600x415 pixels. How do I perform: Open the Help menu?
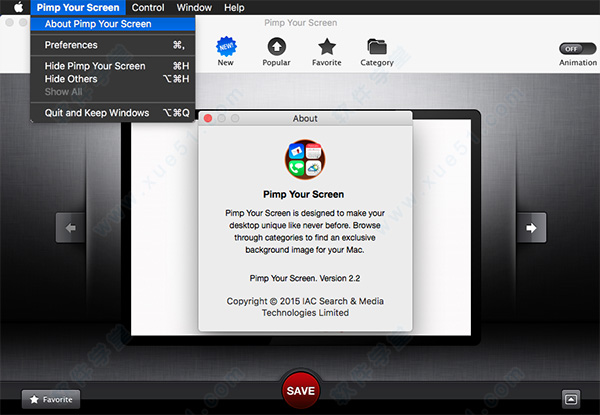[234, 7]
